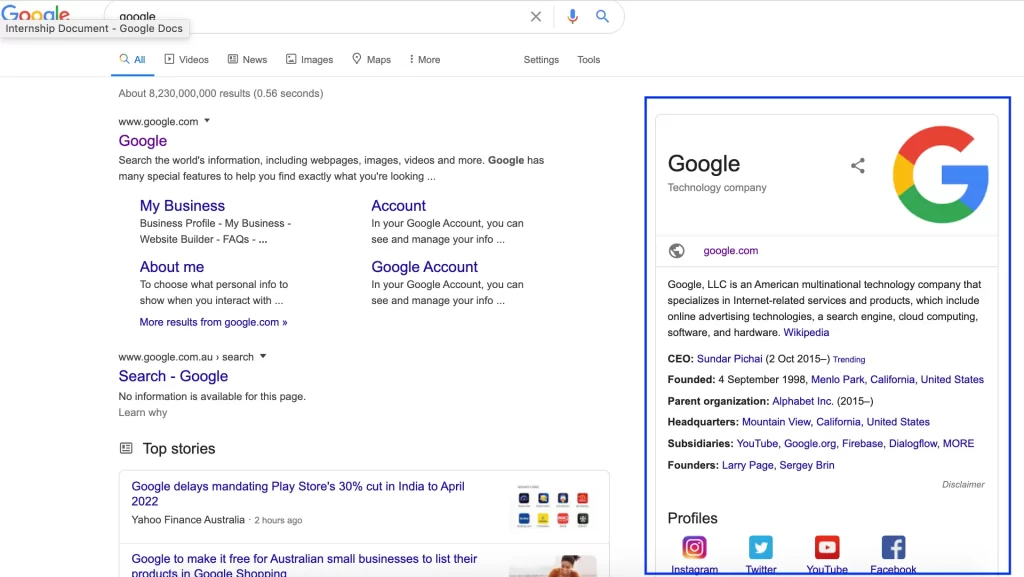Open the About me sitelink
The image size is (1024, 577).
pos(172,267)
